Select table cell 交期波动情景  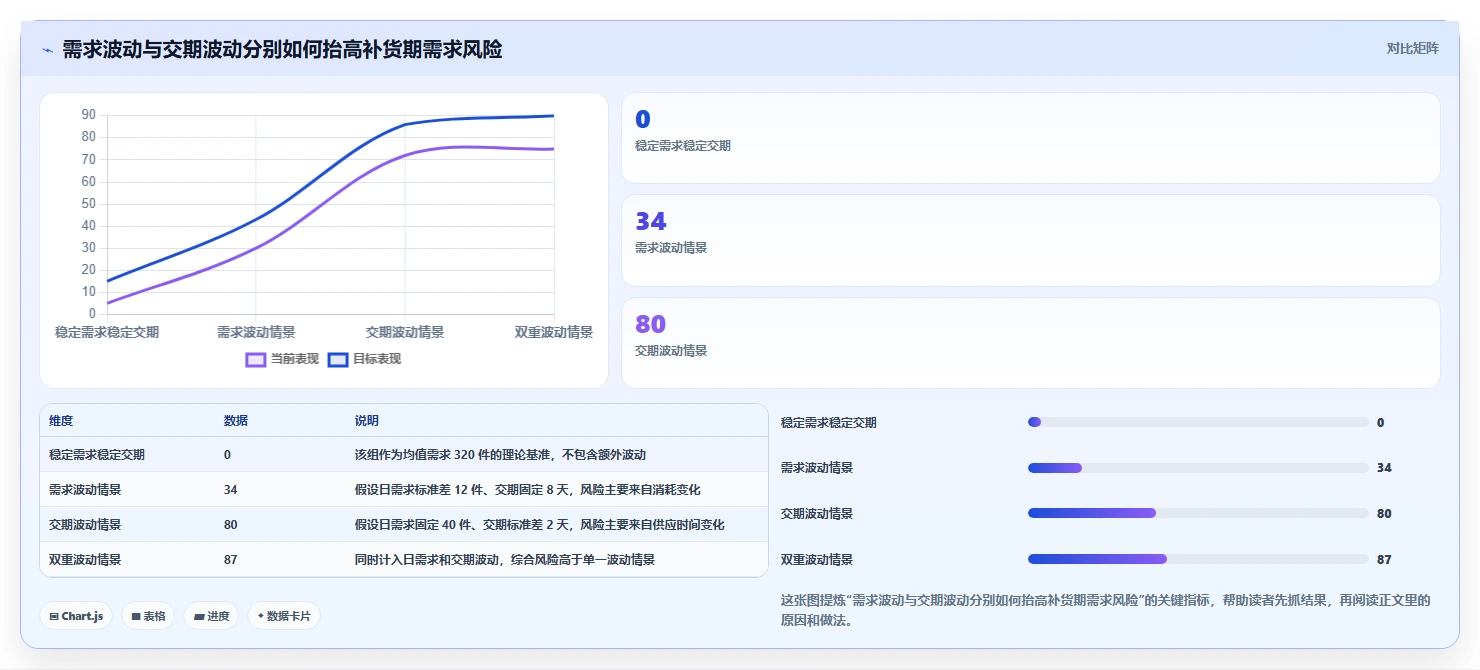pos(85,524)
